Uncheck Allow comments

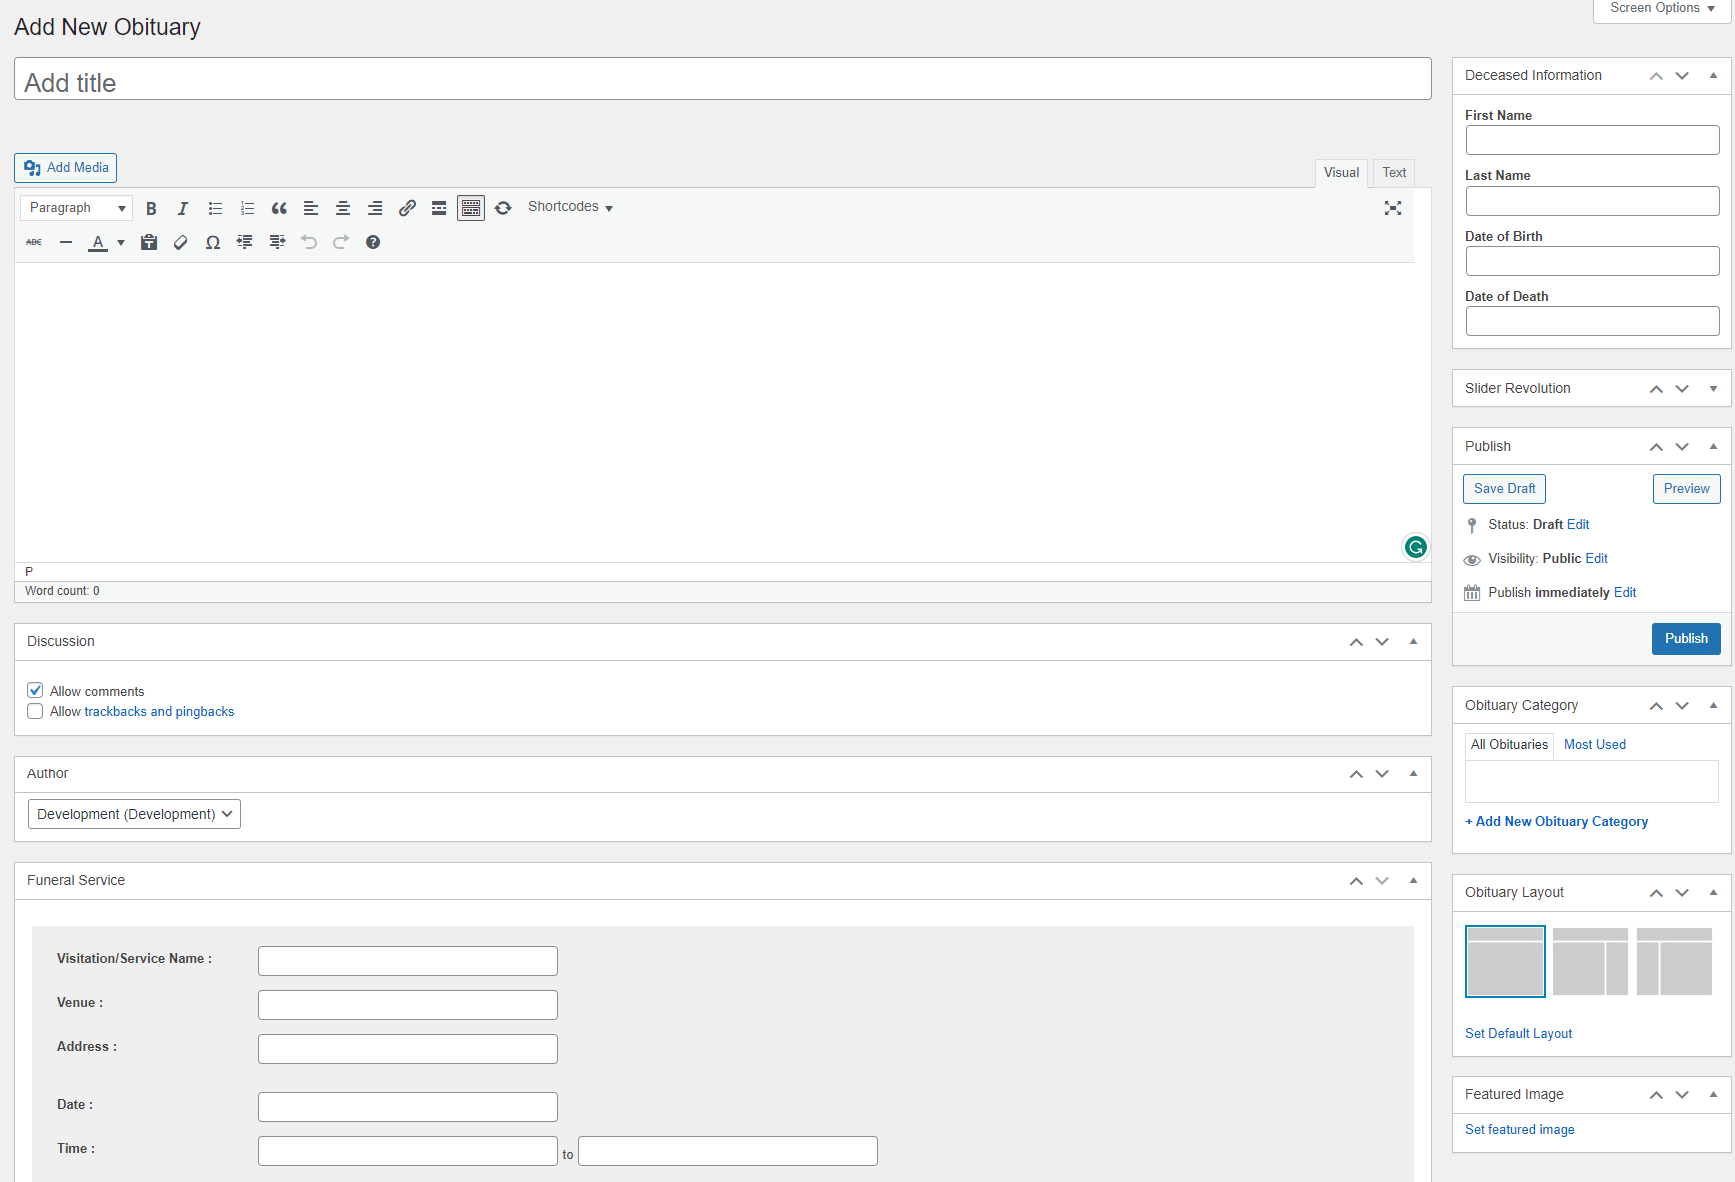(x=35, y=690)
